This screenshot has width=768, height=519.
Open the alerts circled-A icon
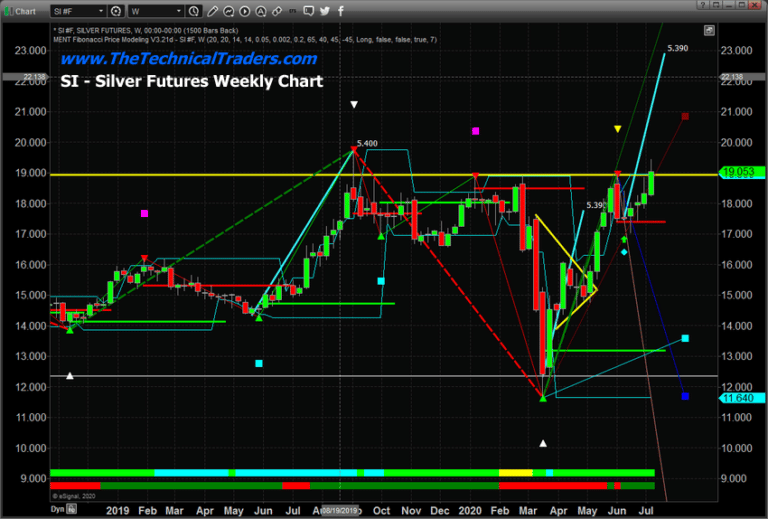coord(261,11)
